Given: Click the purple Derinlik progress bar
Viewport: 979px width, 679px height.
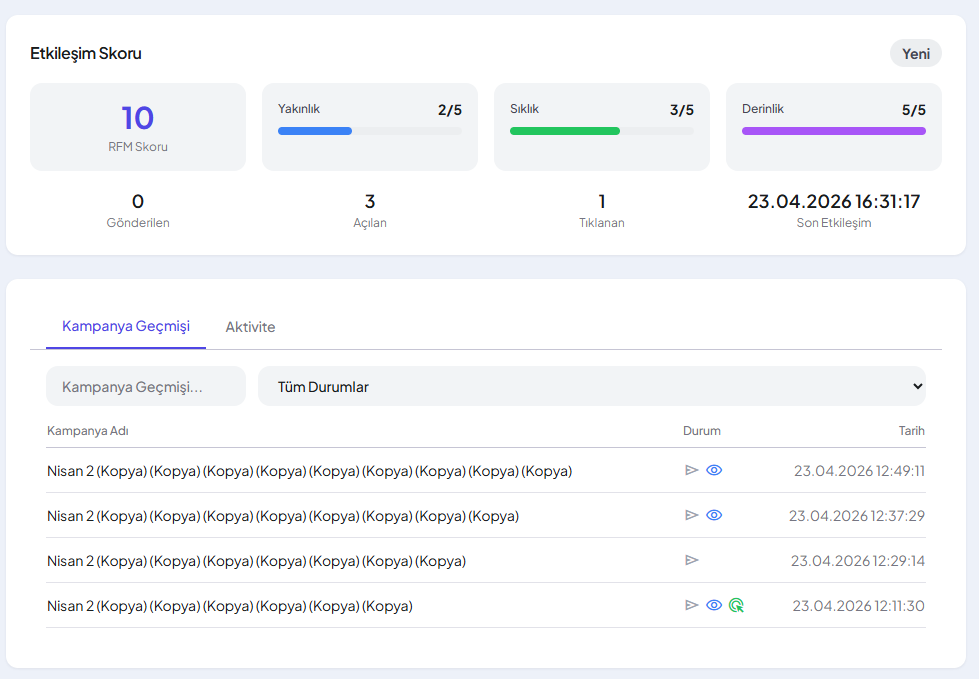Looking at the screenshot, I should (834, 131).
